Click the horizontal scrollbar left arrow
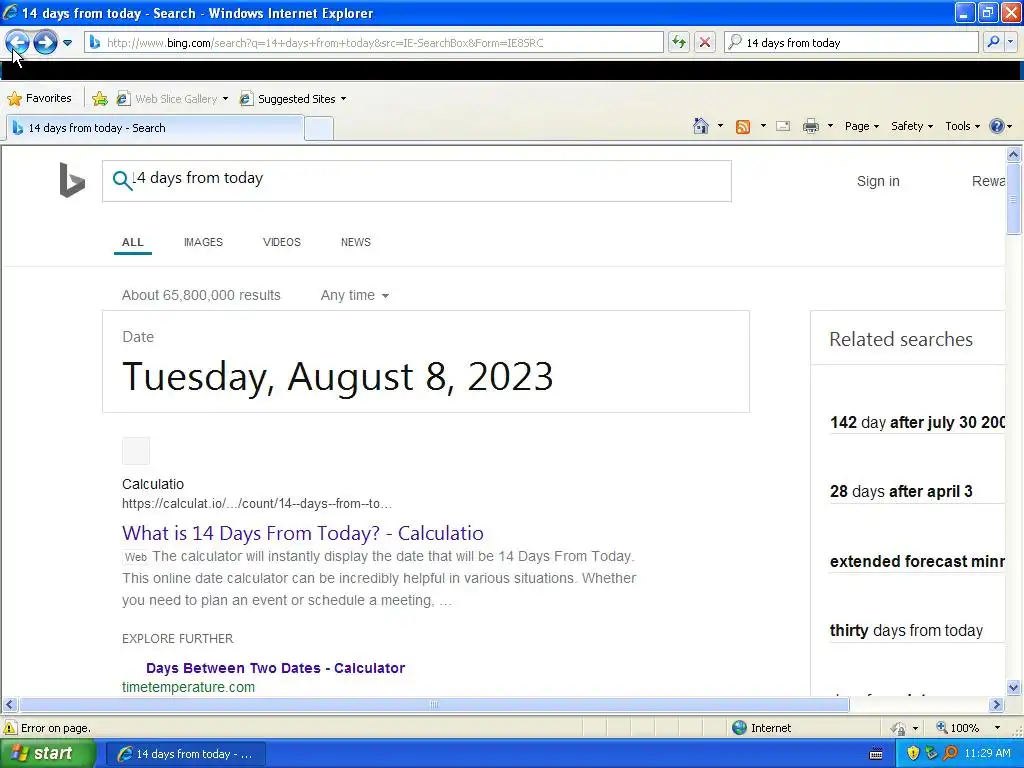 point(9,705)
